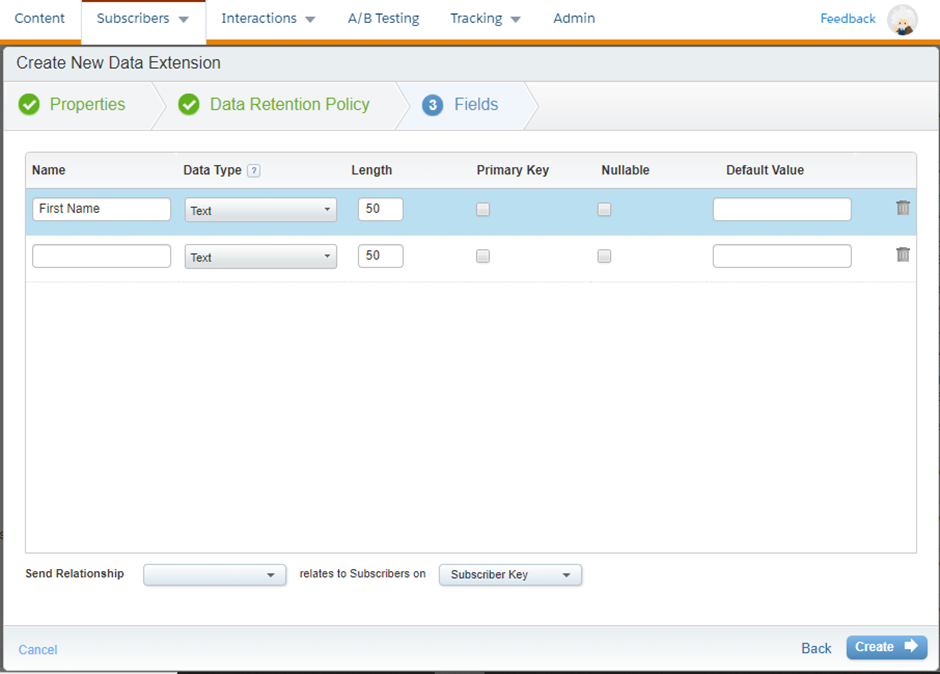Switch to the A/B Testing tab
The image size is (940, 674).
(x=383, y=19)
